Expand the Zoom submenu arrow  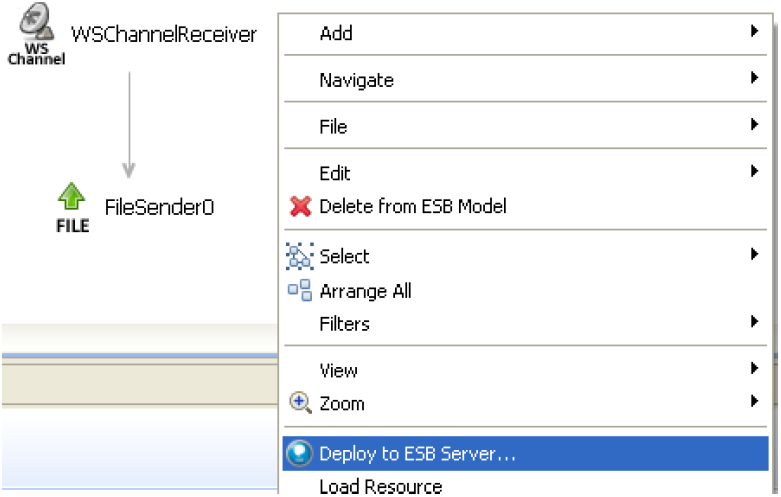click(x=754, y=402)
